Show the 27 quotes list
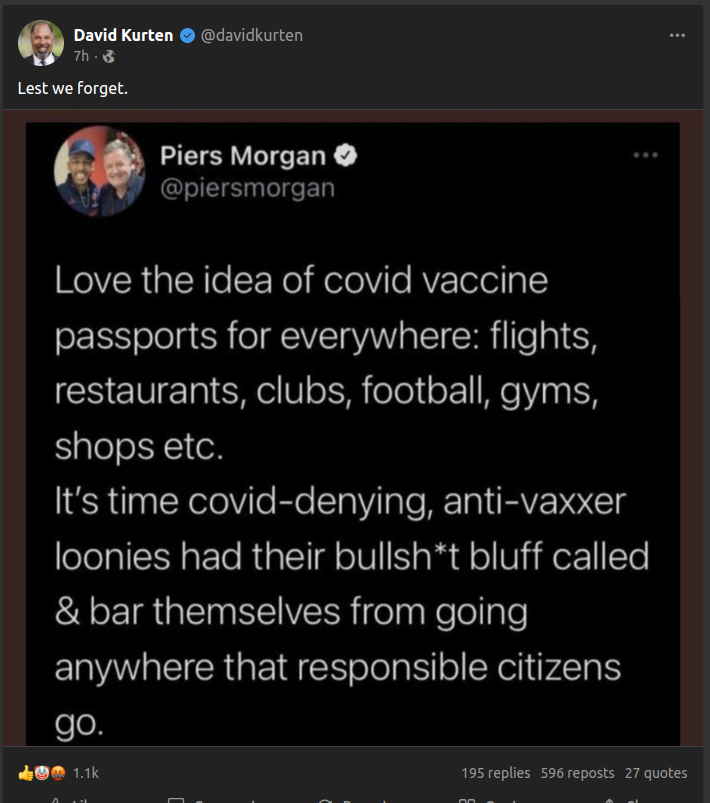The image size is (710, 803). pyautogui.click(x=656, y=772)
